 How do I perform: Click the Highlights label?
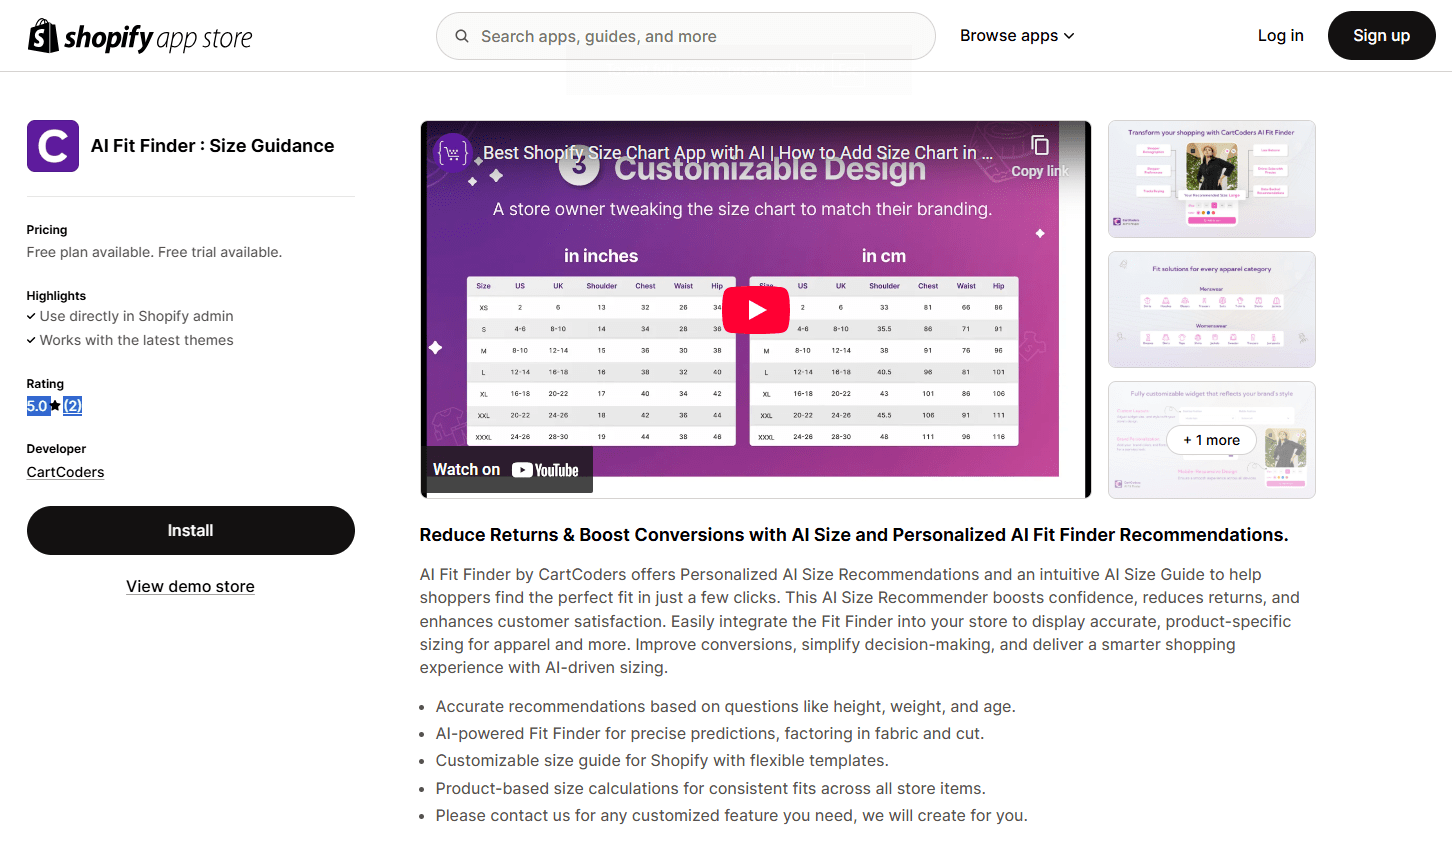56,296
